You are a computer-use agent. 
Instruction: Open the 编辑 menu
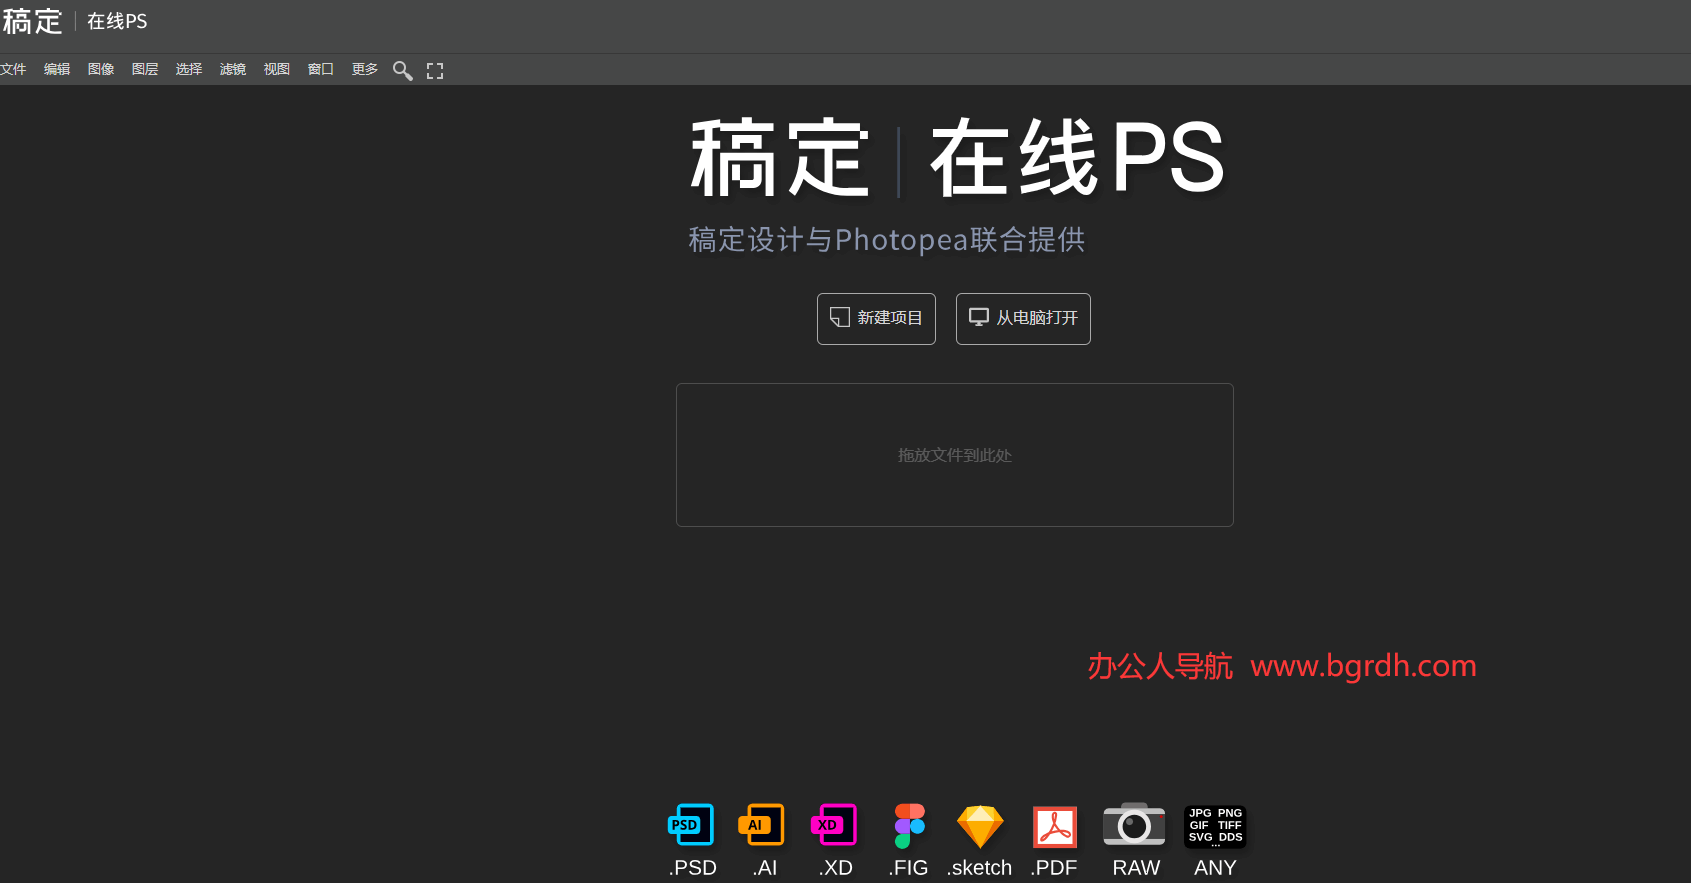(57, 69)
